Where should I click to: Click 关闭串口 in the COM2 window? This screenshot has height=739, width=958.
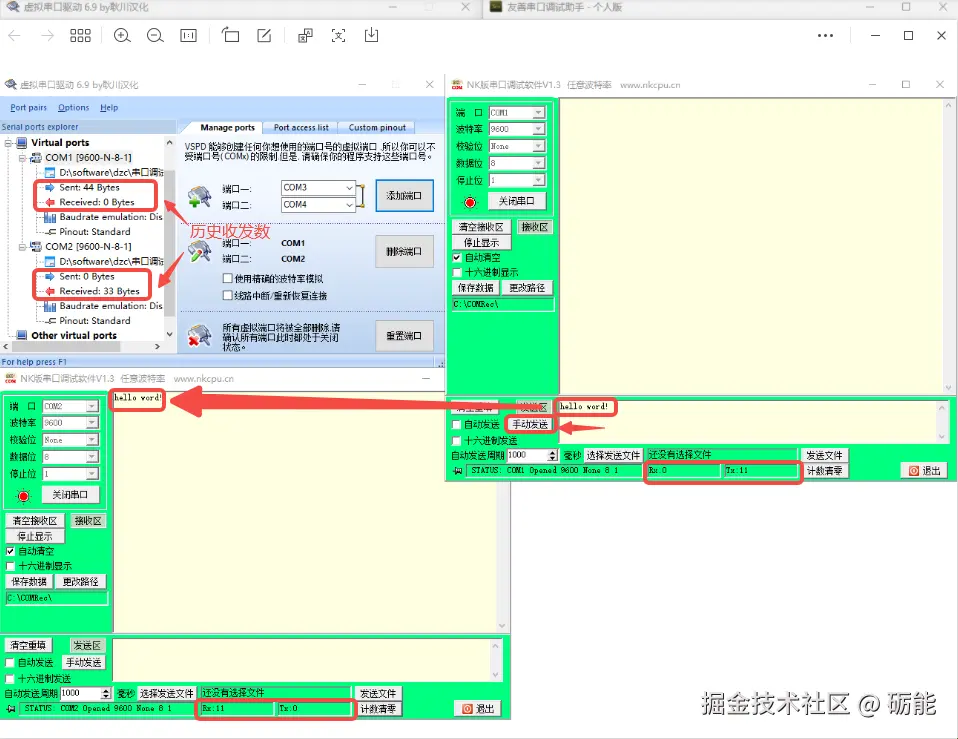pos(70,495)
